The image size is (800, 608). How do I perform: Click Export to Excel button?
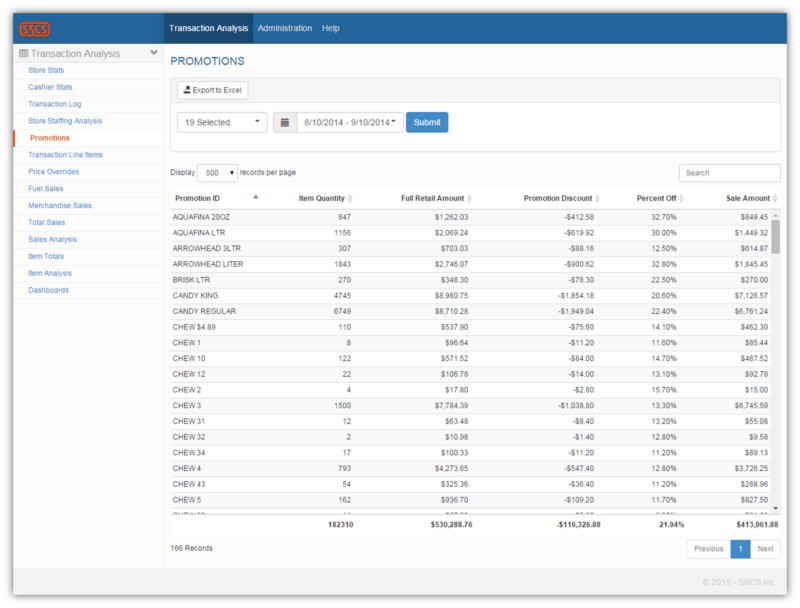pyautogui.click(x=212, y=90)
